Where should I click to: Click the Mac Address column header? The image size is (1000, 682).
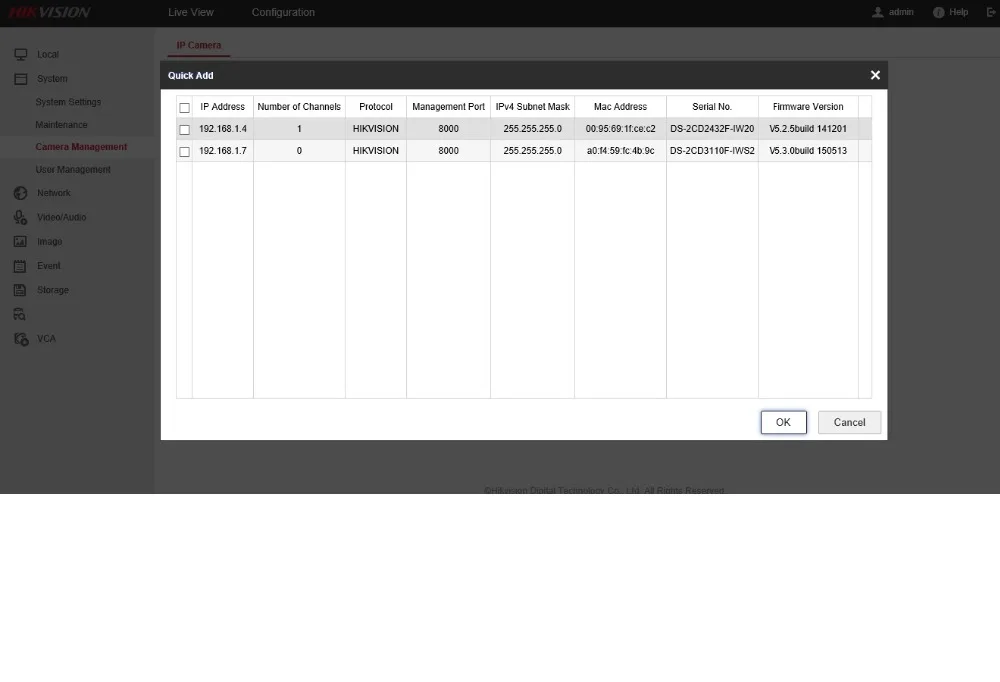[621, 107]
